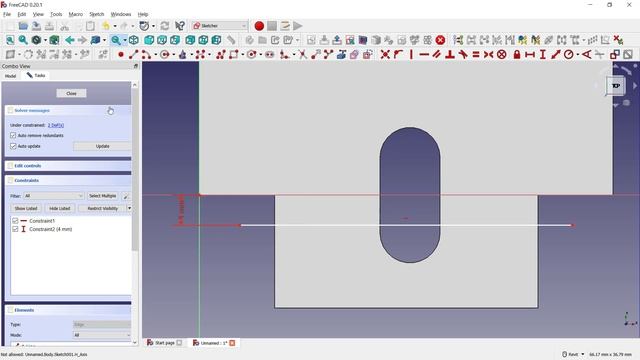Apply horizontal constraint icon
This screenshot has height=360, width=640.
tap(424, 54)
